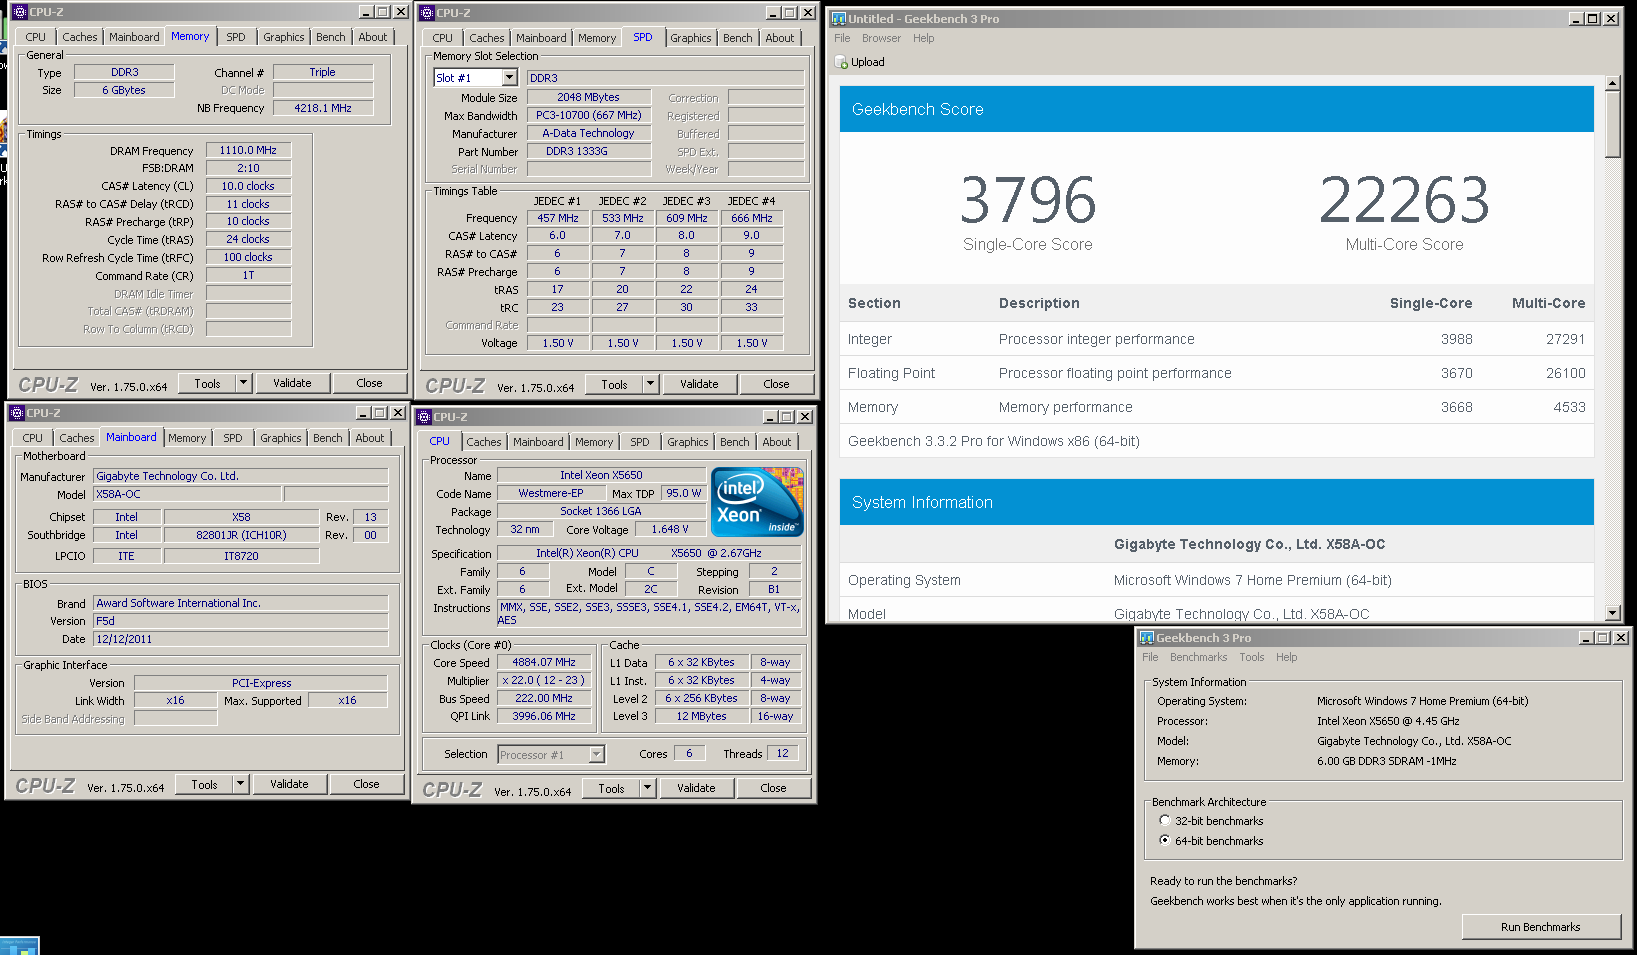Click the Memory performance description text
This screenshot has height=955, width=1637.
pyautogui.click(x=1066, y=407)
